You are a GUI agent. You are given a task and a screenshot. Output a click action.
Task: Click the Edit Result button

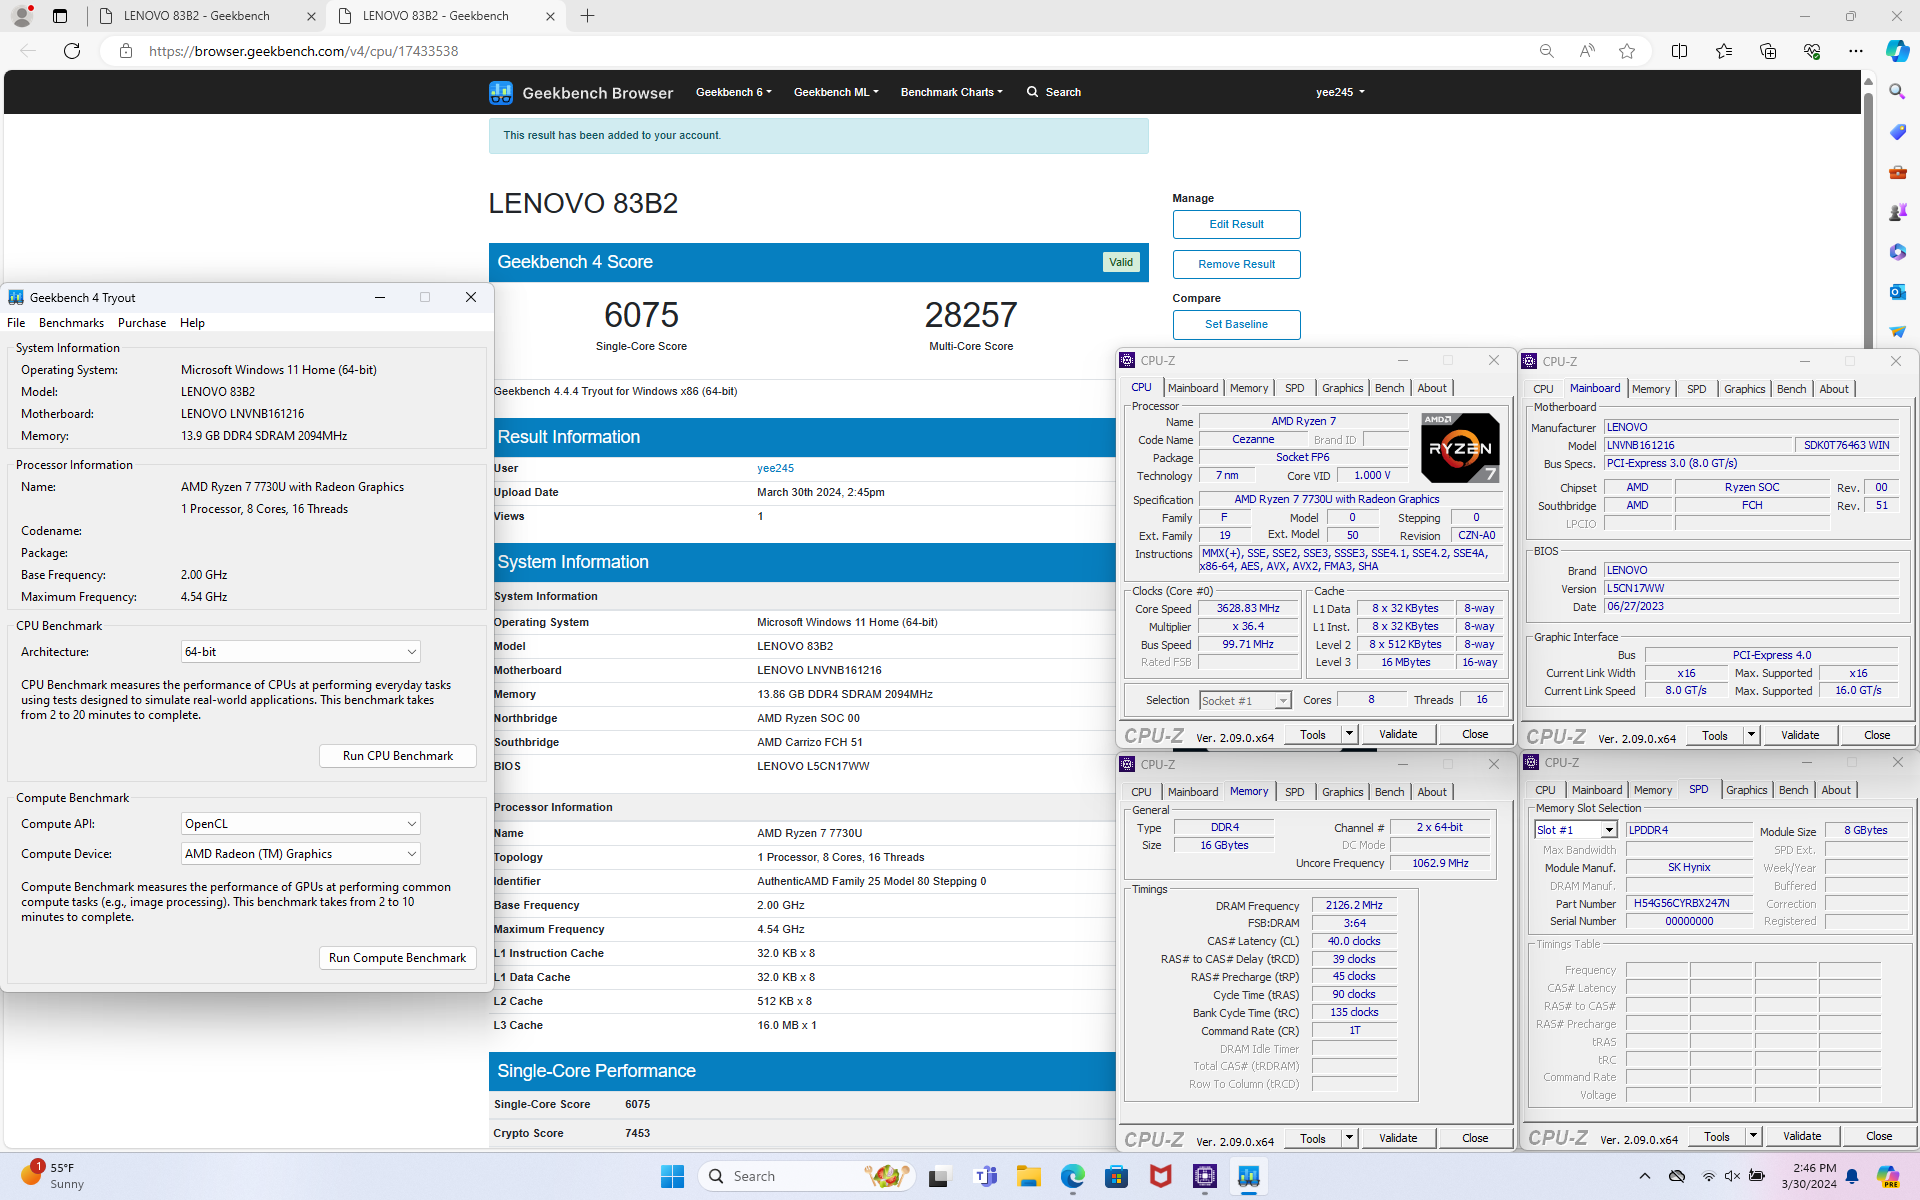pos(1236,224)
